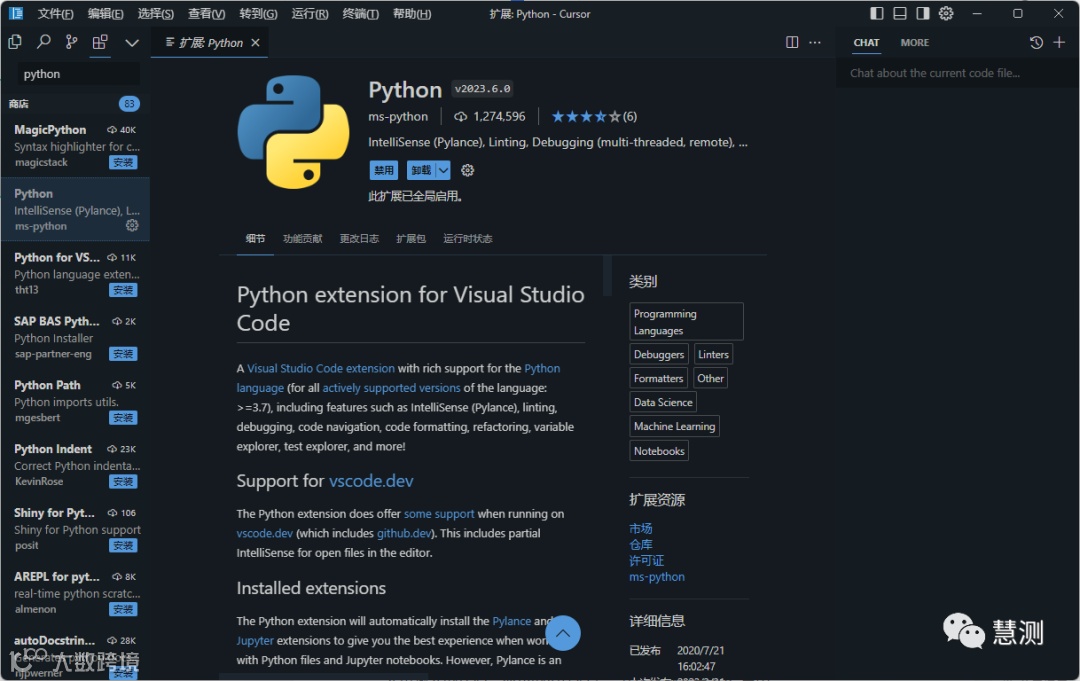Open 市场 marketplace link

click(641, 528)
